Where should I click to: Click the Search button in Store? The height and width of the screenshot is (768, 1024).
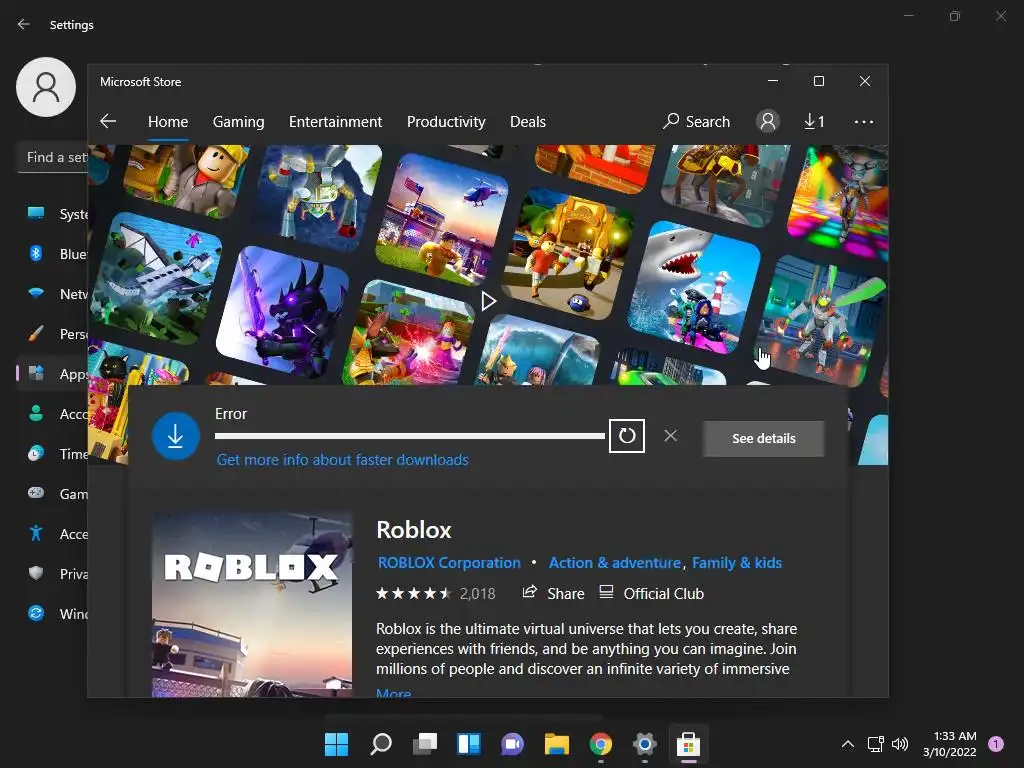click(696, 121)
